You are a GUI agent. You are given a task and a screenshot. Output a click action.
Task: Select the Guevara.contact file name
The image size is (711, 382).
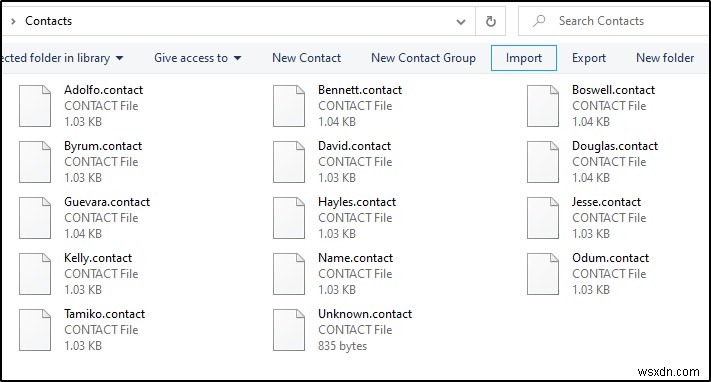pyautogui.click(x=107, y=202)
